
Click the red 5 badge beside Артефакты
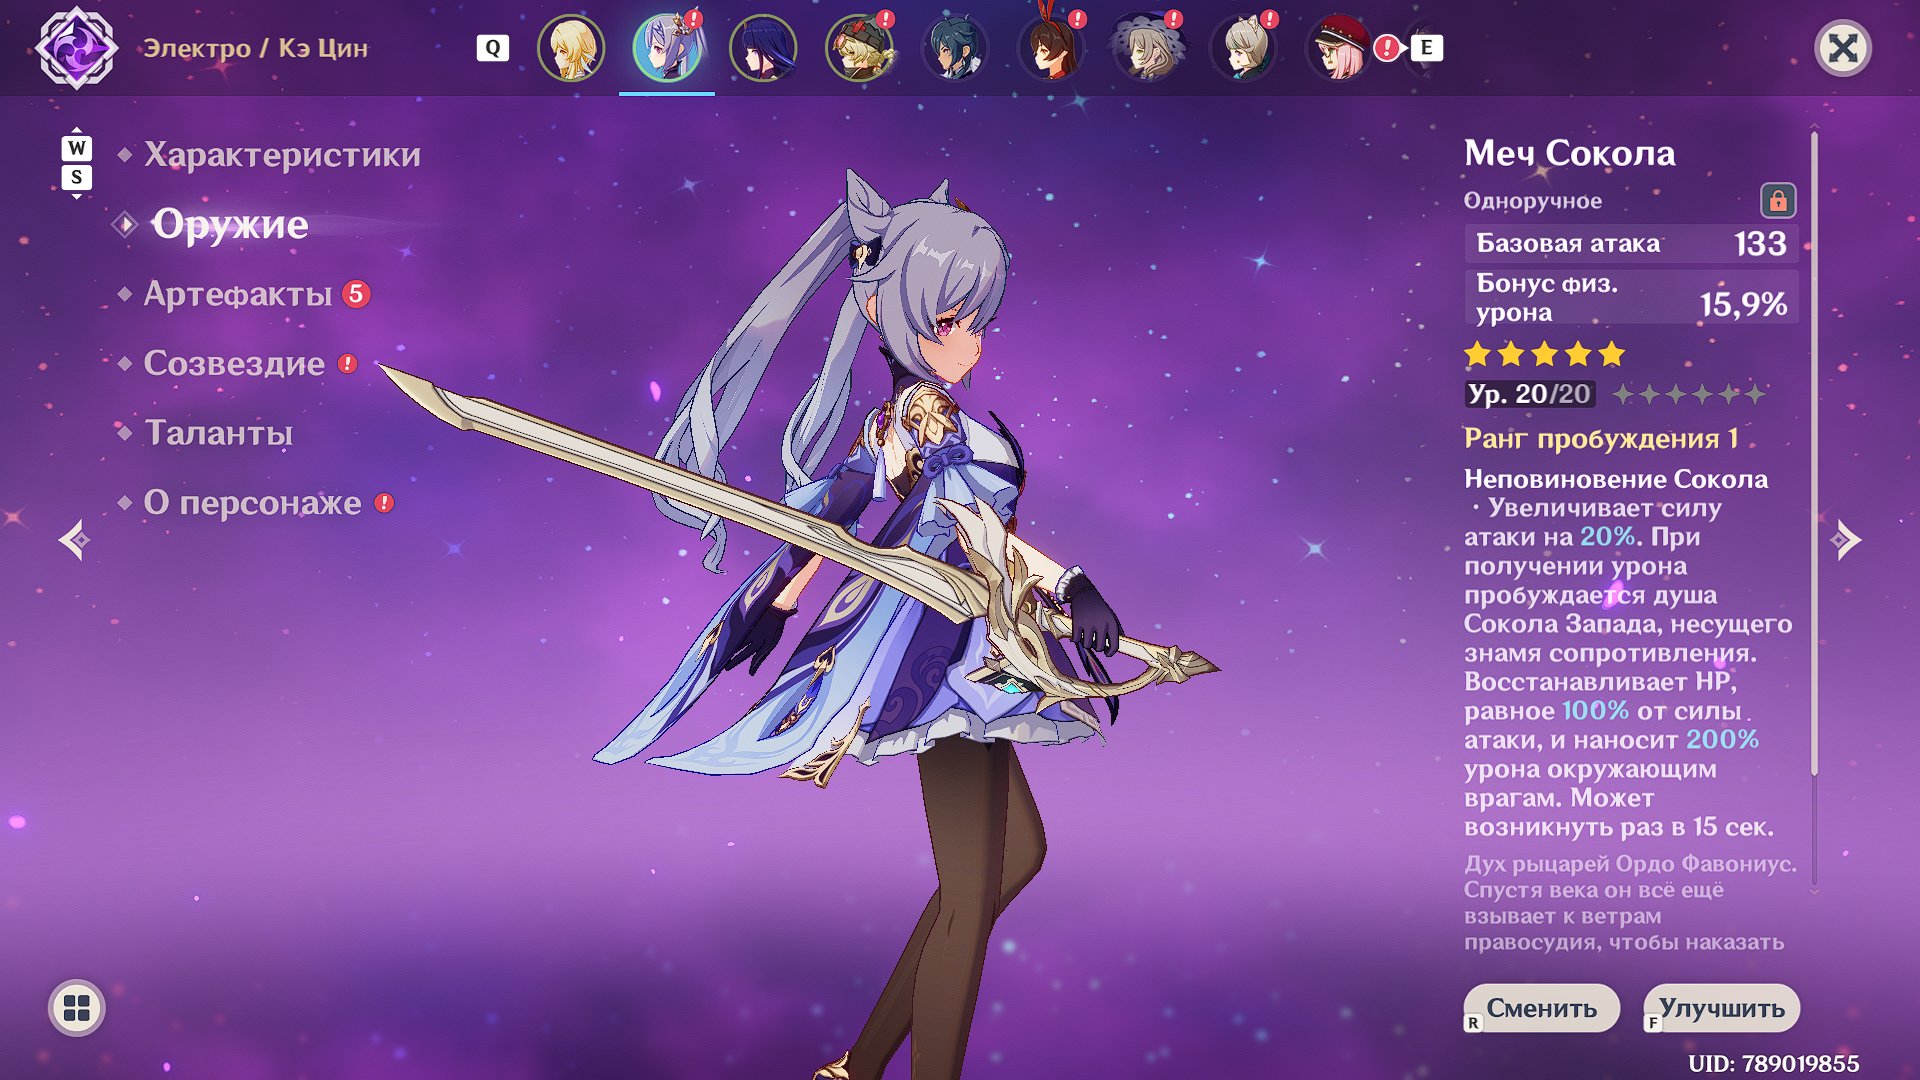tap(356, 294)
